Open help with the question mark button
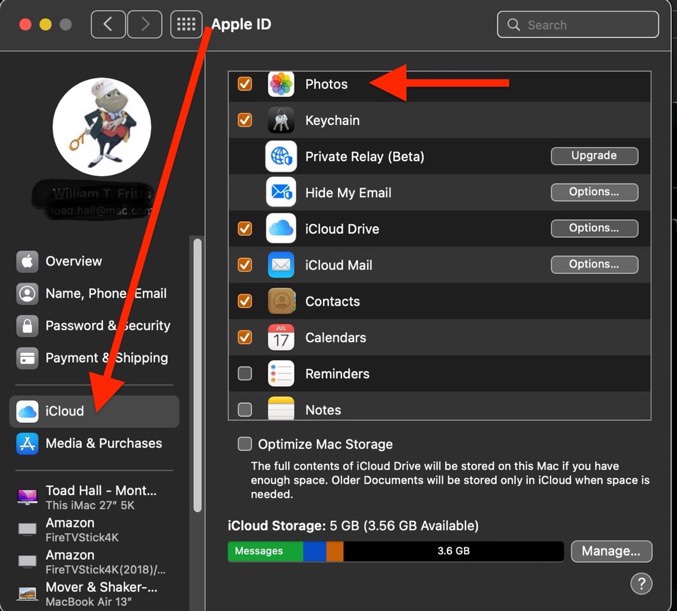 pos(641,584)
